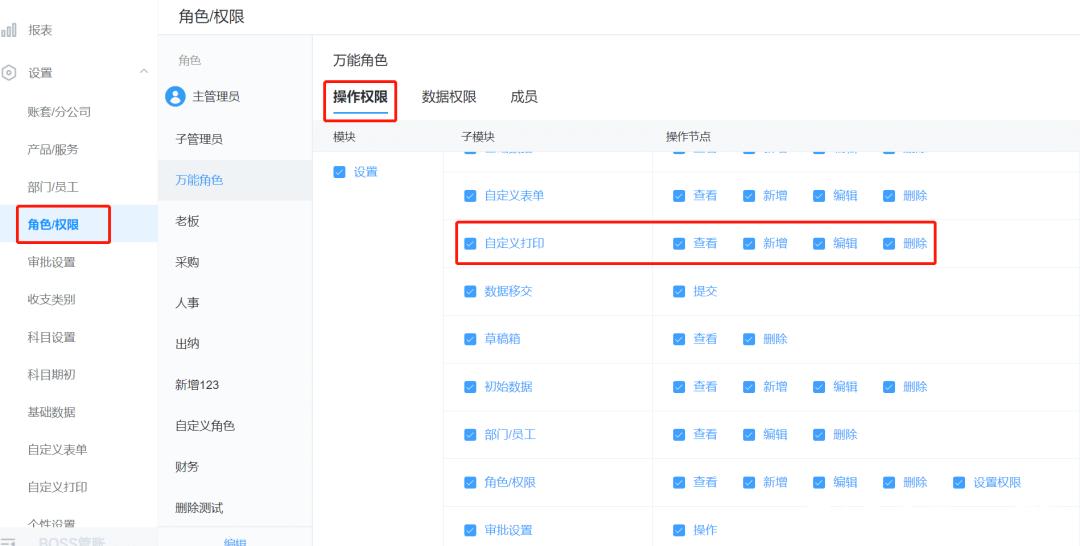The image size is (1080, 546).
Task: Toggle 操作 checkbox in 审批设置 row
Action: (x=679, y=530)
